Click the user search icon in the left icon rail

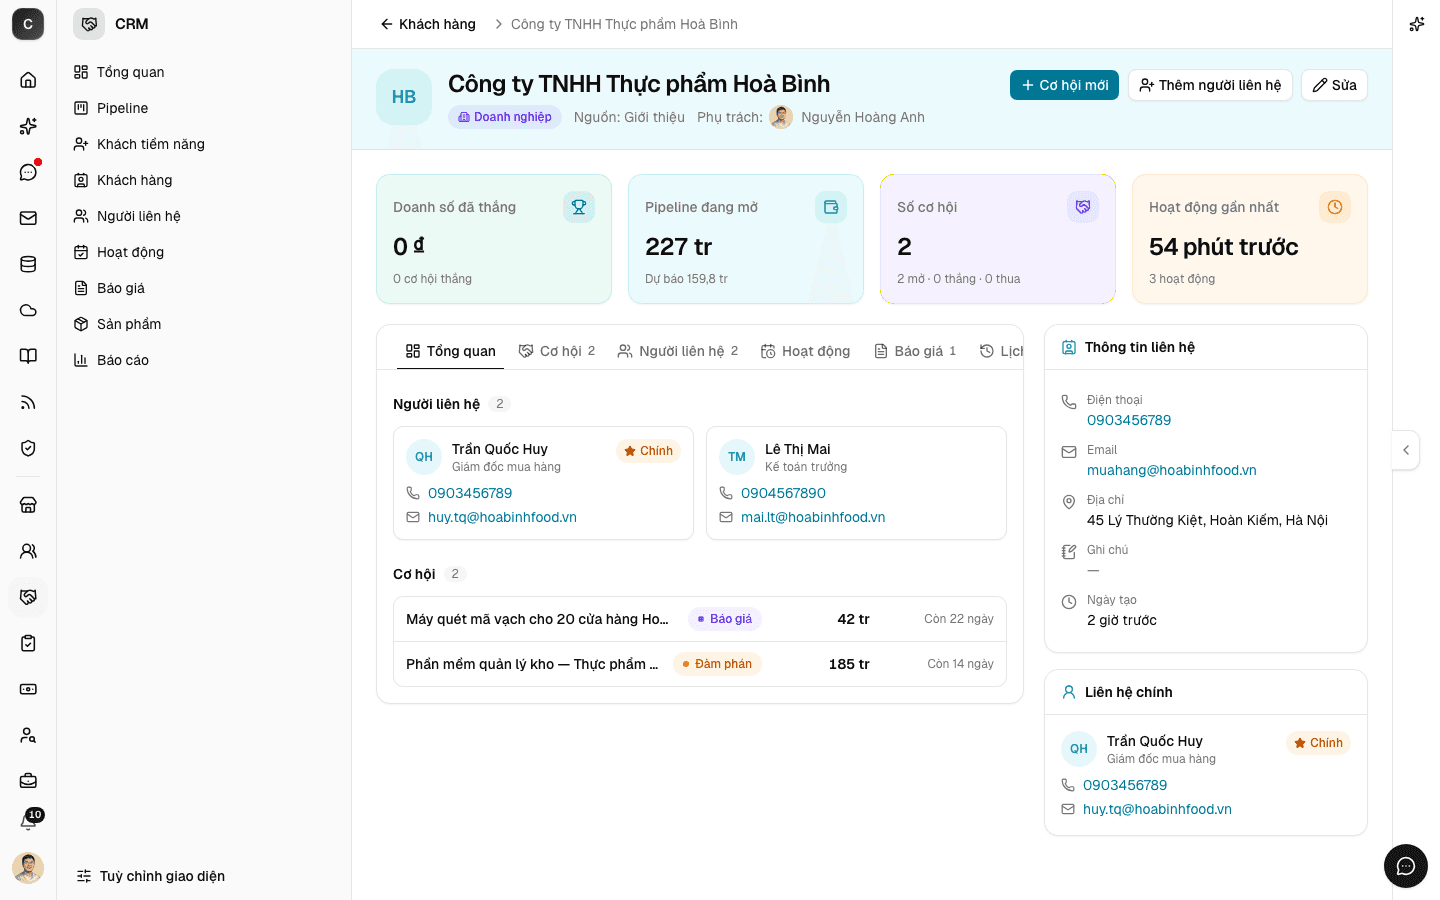[28, 735]
